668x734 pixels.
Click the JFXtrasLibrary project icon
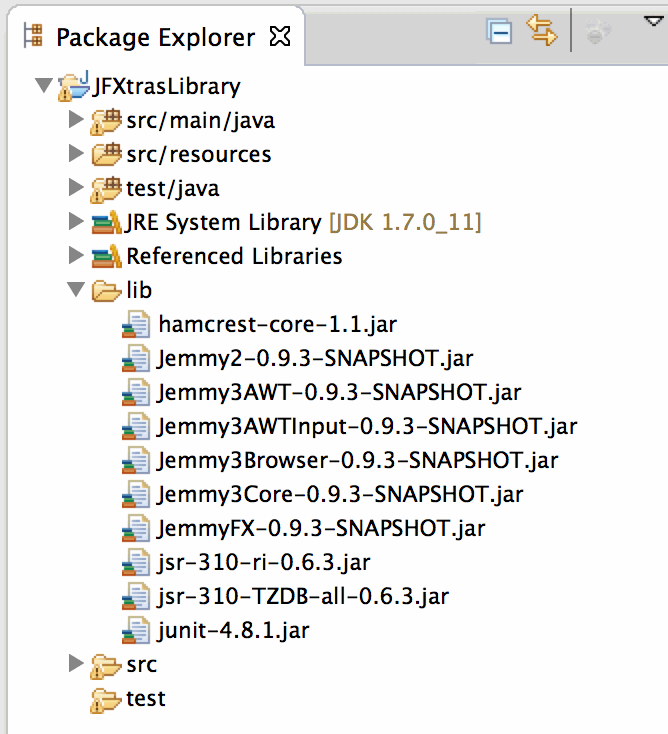point(74,87)
